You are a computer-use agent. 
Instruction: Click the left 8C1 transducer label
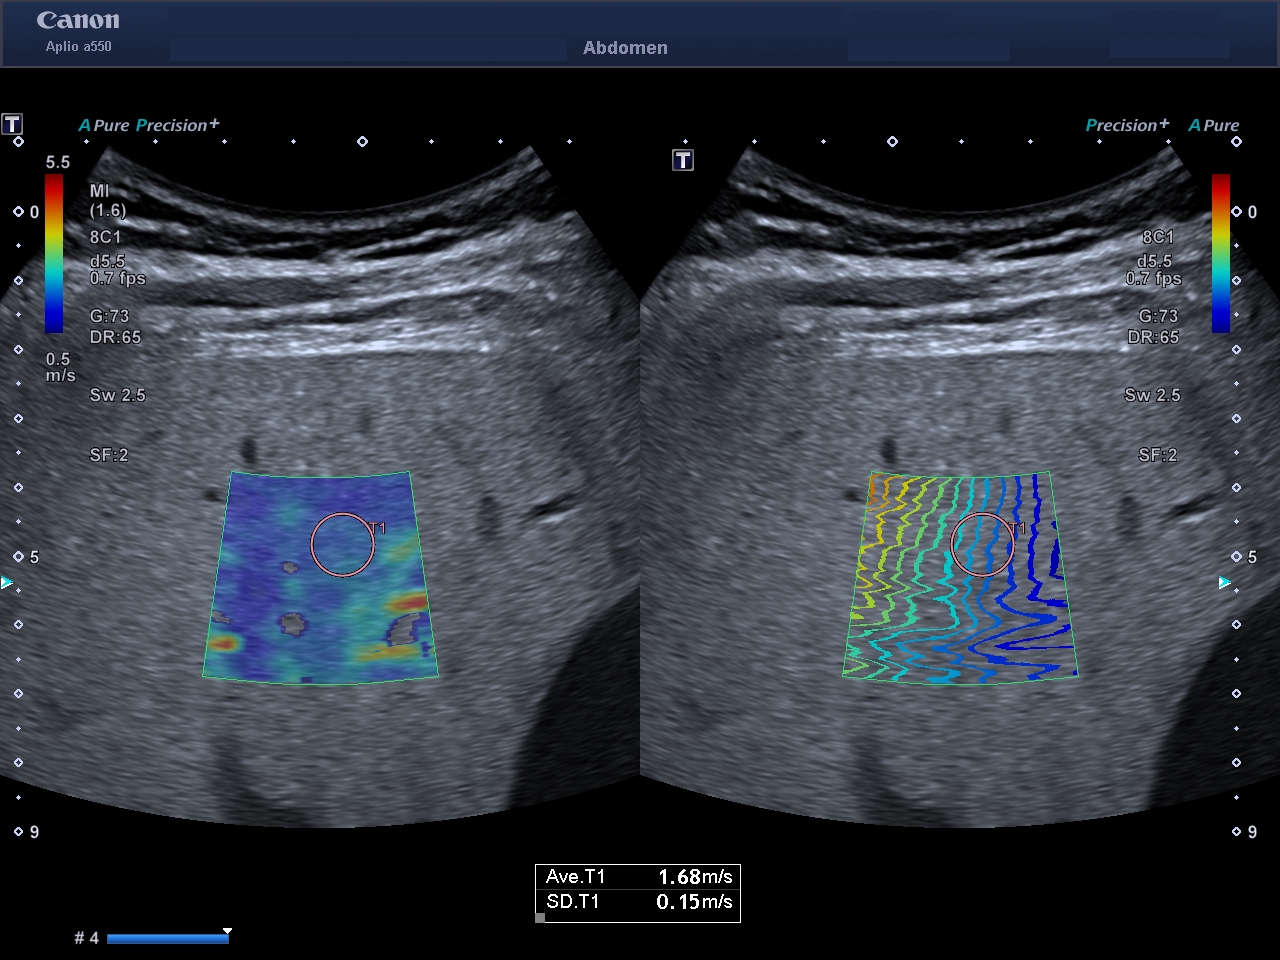click(x=106, y=237)
